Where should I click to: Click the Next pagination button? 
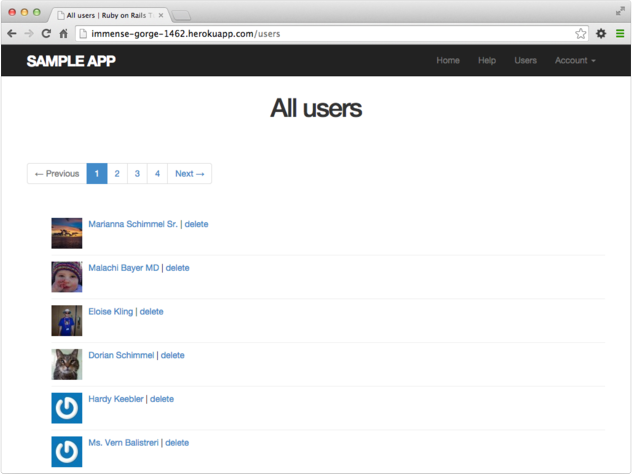[x=189, y=173]
